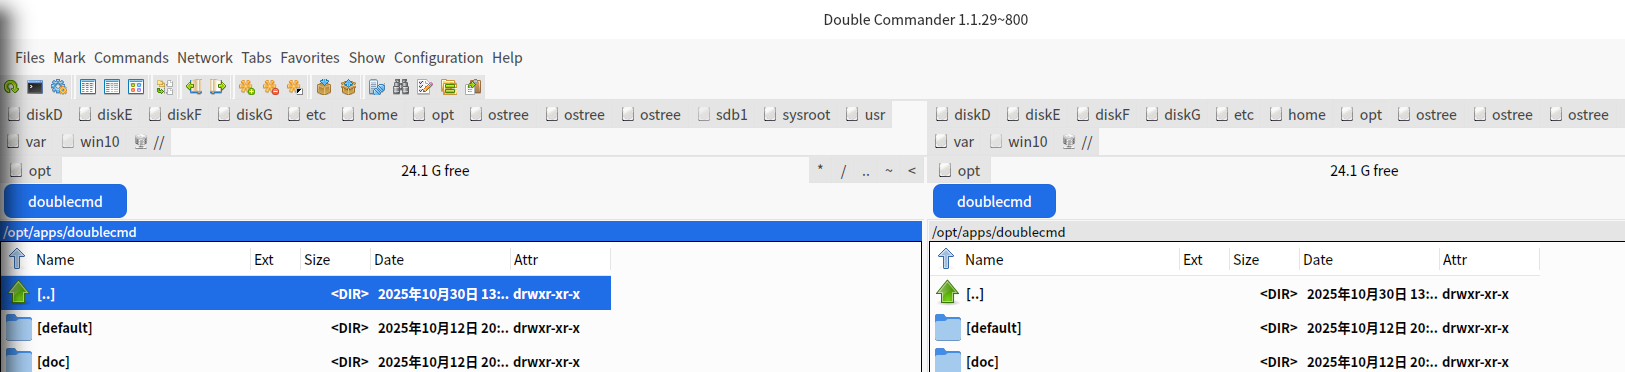Screen dimensions: 1625x372
Task: Click the '<' button in left panel
Action: click(912, 171)
